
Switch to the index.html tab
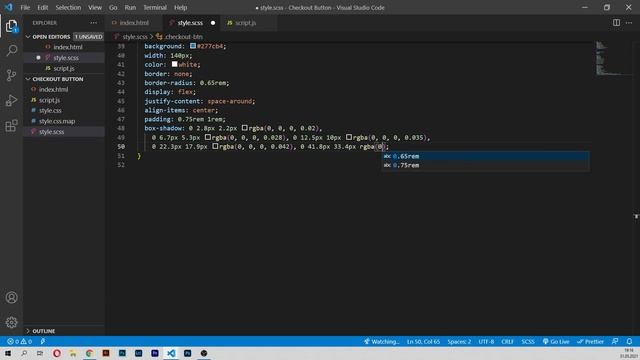point(134,23)
